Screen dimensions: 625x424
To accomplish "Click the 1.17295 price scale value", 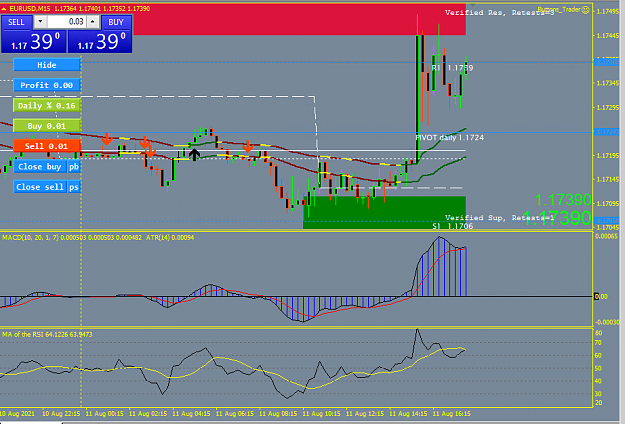I will click(607, 108).
